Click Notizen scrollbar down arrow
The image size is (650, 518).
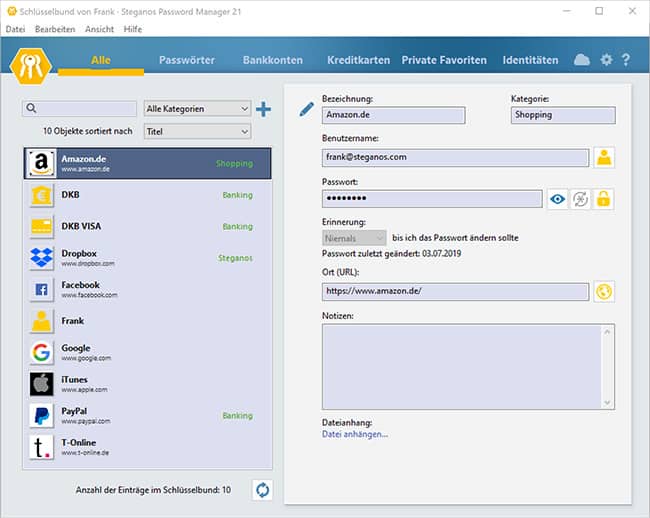click(x=607, y=402)
